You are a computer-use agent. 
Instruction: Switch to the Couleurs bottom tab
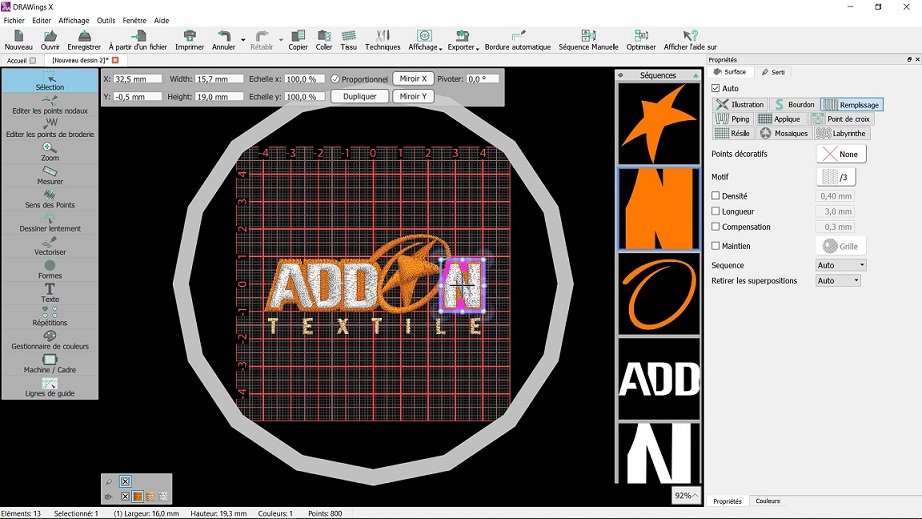pos(767,501)
